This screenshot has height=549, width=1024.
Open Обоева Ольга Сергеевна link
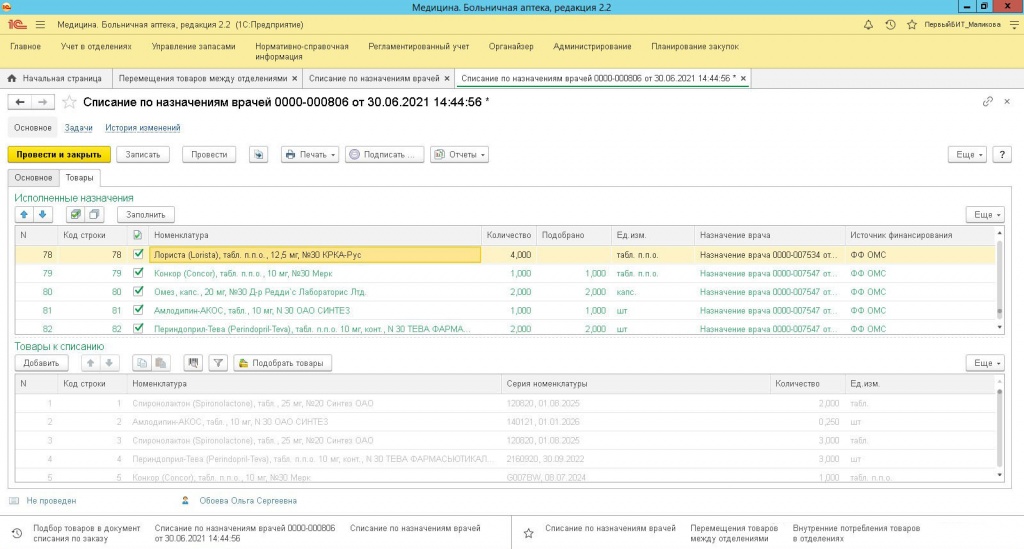(248, 501)
